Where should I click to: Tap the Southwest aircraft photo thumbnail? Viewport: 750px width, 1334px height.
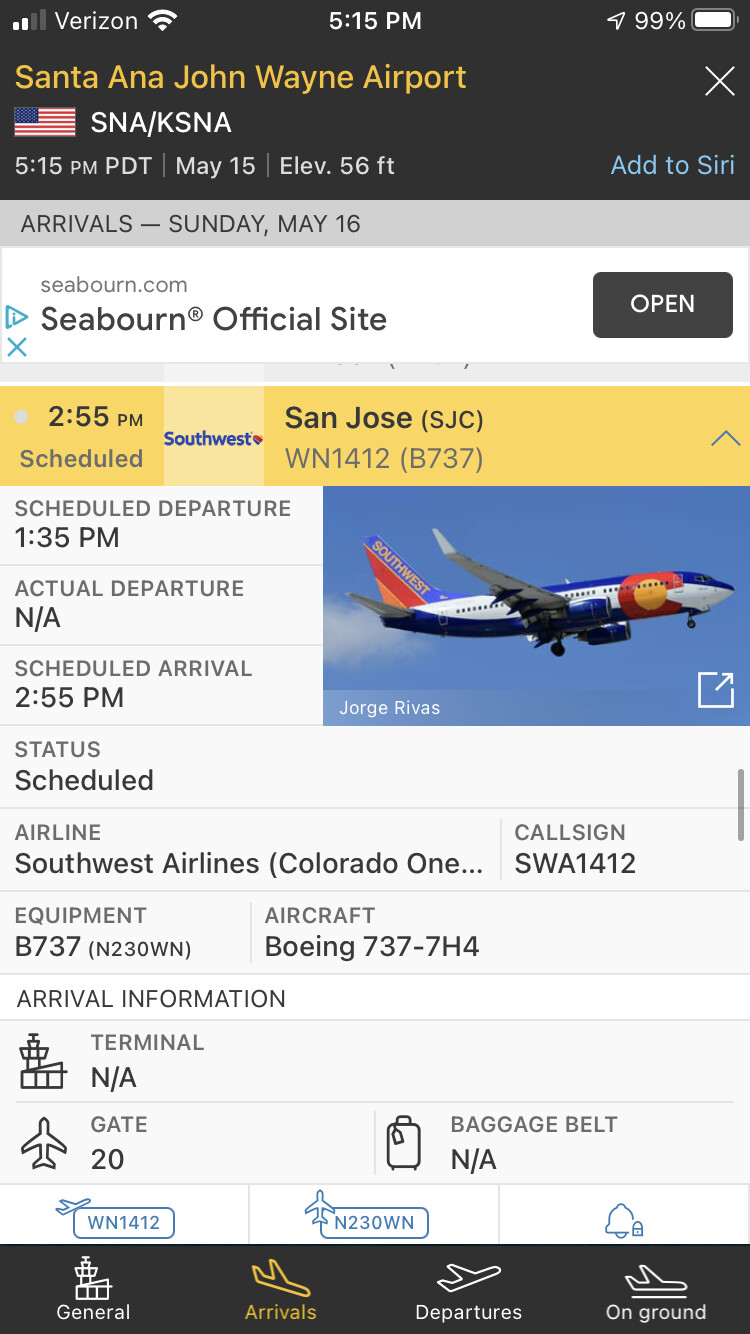(536, 605)
